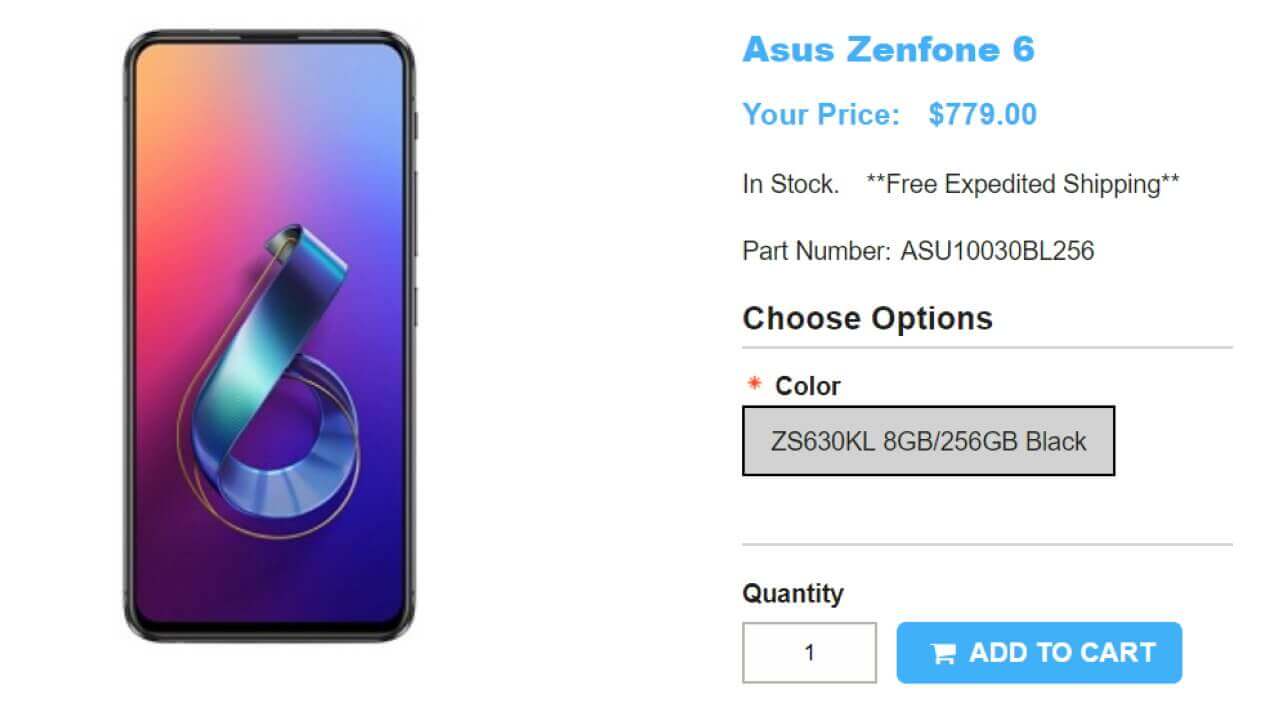Click the phone's side power button in image

tap(415, 305)
